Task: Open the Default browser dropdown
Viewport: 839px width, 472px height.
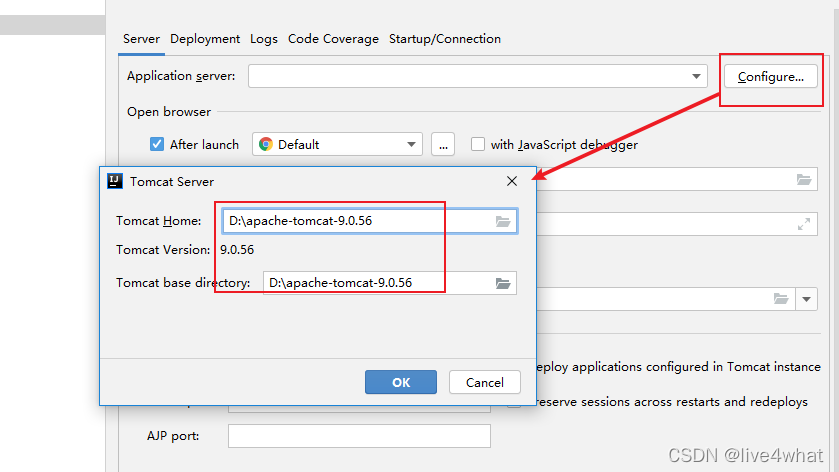Action: point(337,144)
